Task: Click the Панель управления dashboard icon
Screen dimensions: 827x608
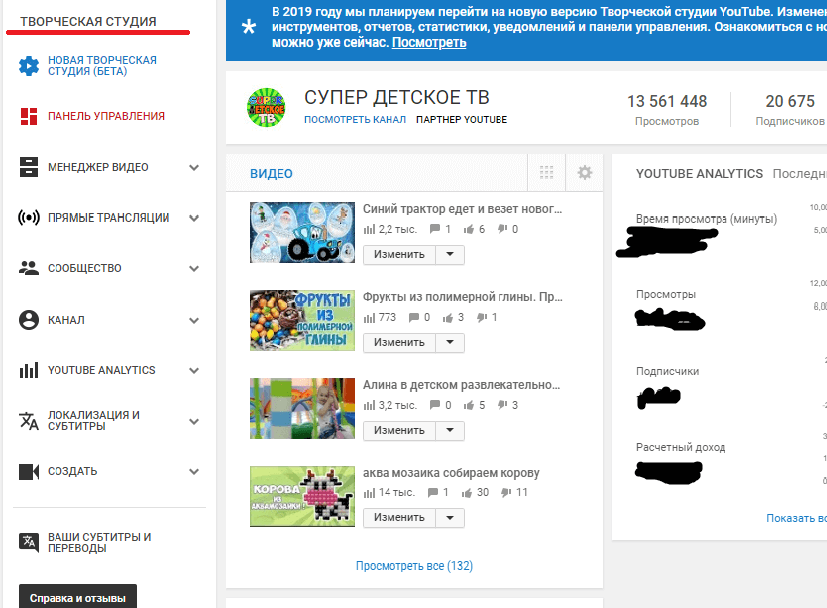Action: pos(29,116)
